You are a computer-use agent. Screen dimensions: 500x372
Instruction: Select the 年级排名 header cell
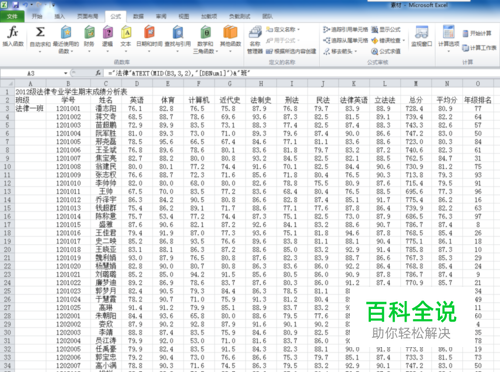478,100
